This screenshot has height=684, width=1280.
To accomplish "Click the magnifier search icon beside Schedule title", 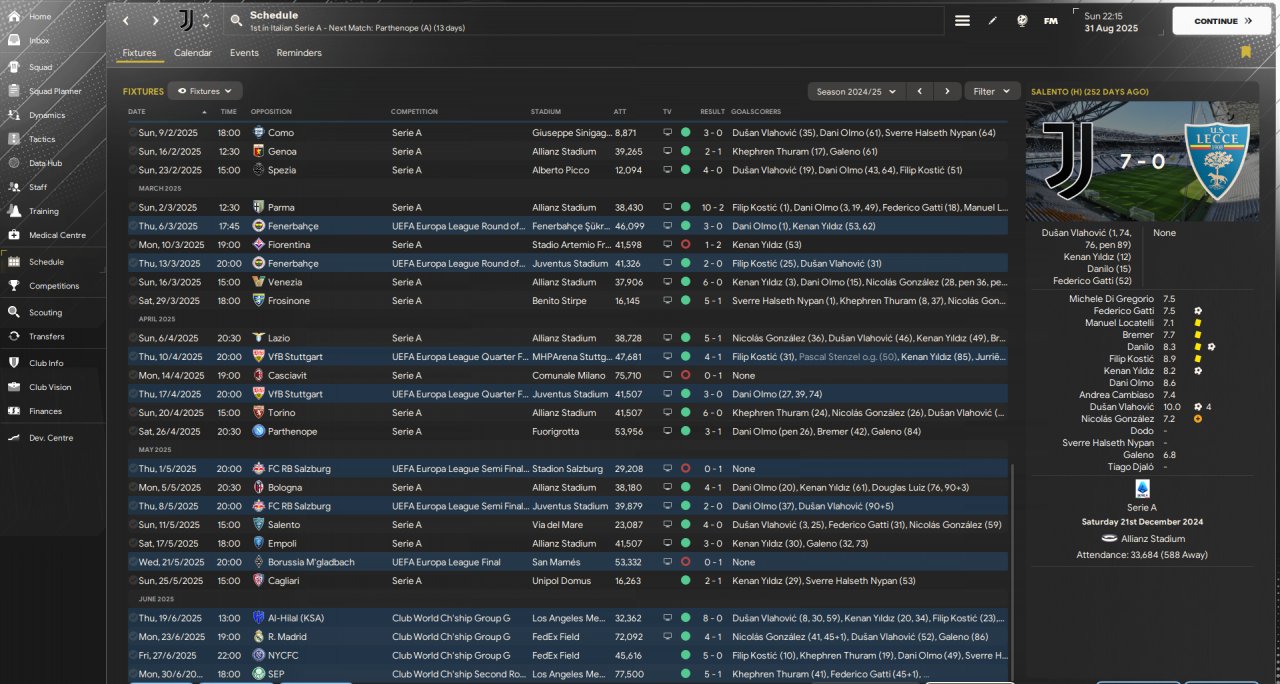I will tap(235, 20).
